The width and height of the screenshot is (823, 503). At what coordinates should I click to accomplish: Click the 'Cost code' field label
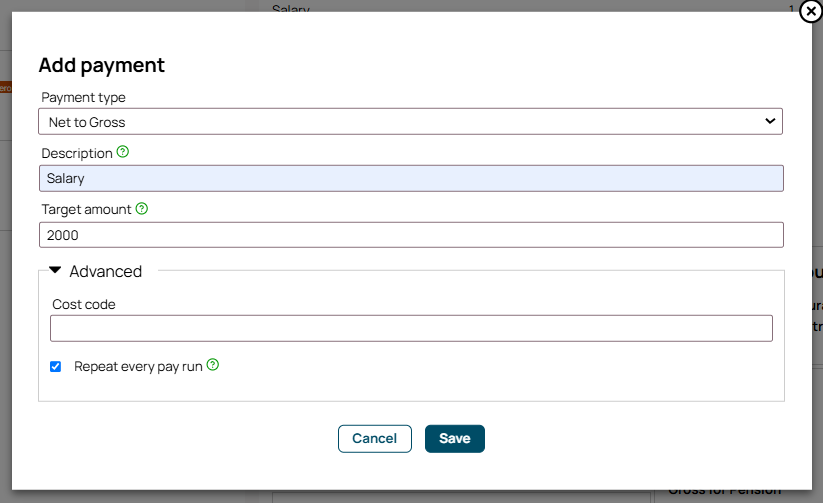click(84, 305)
